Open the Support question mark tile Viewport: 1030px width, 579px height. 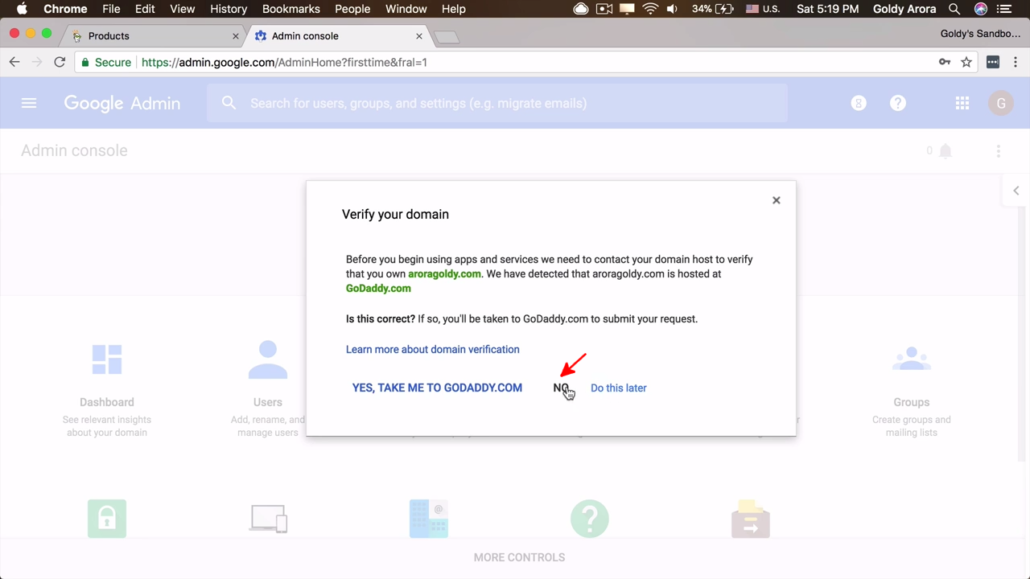point(590,519)
